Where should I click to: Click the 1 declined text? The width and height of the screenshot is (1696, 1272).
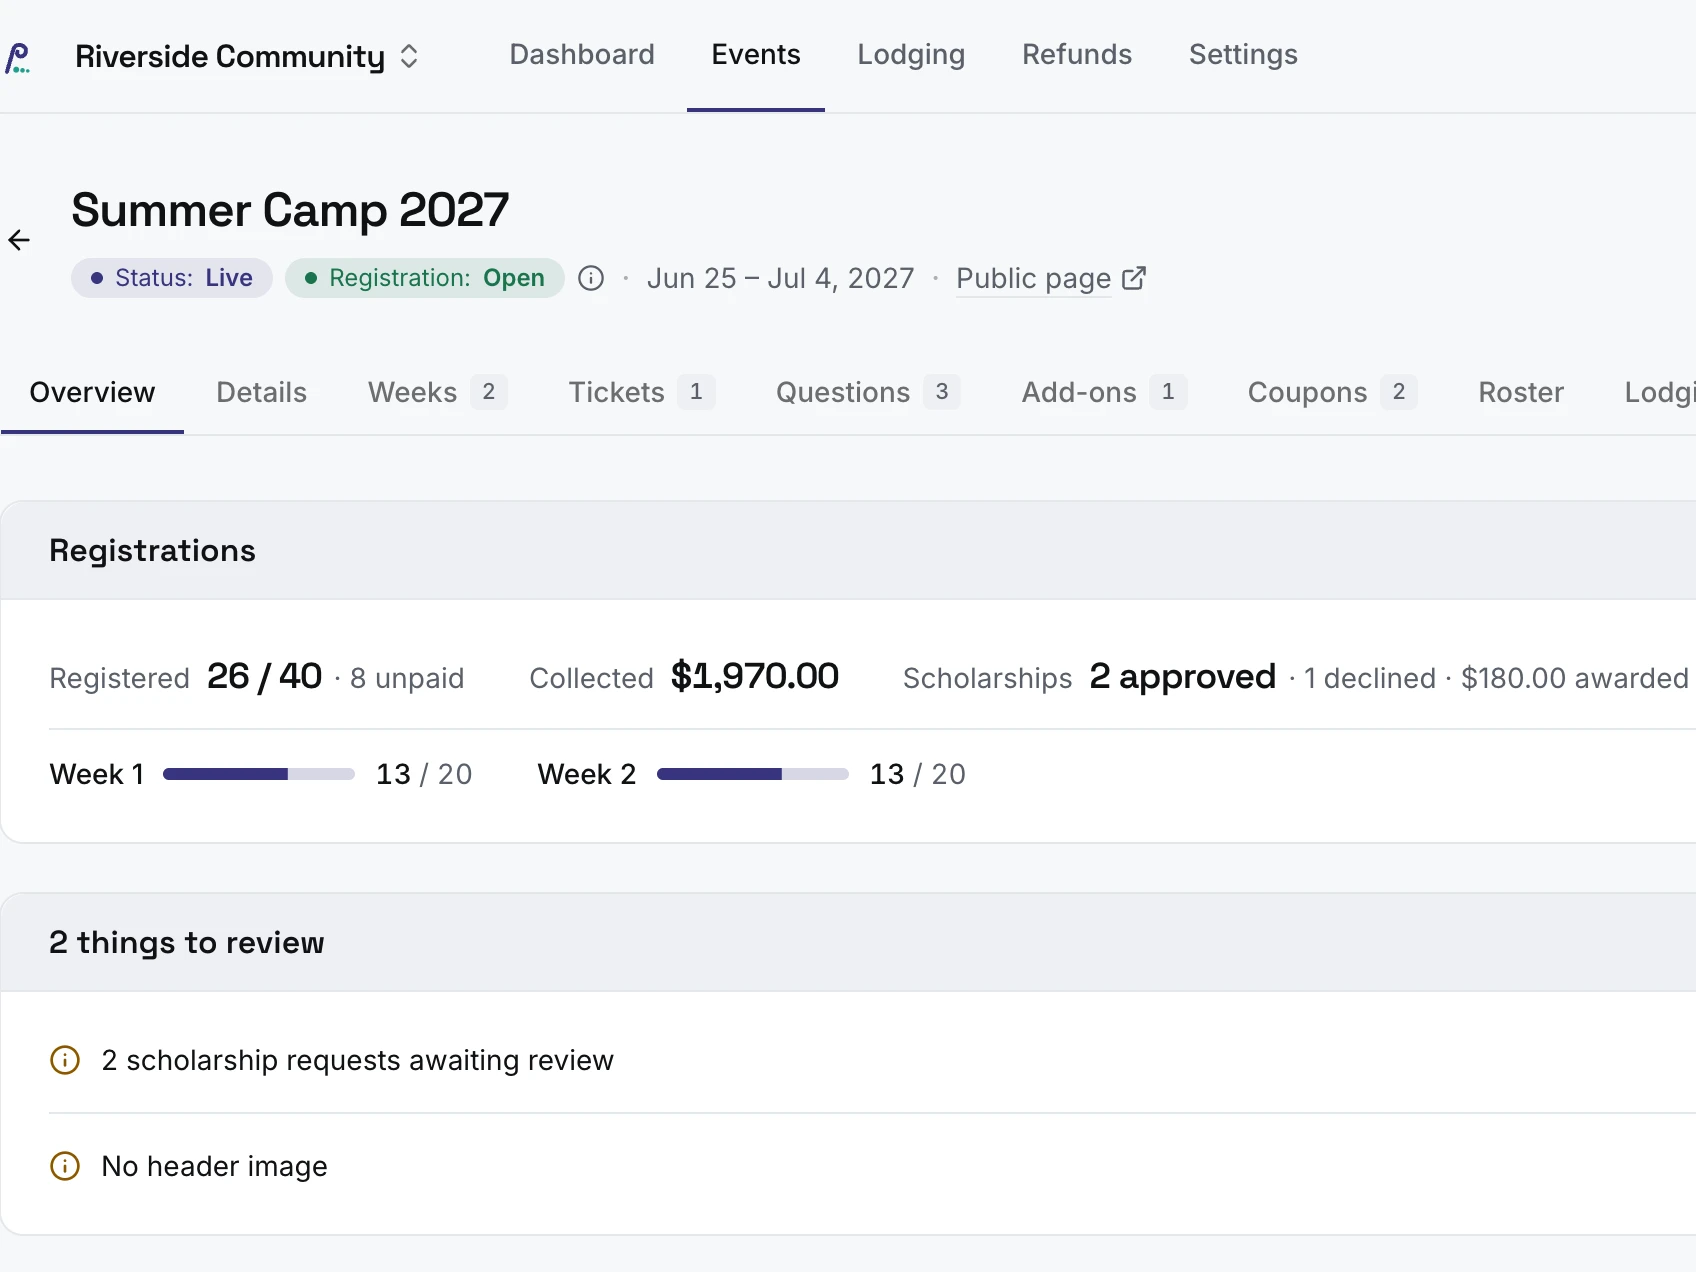point(1370,678)
